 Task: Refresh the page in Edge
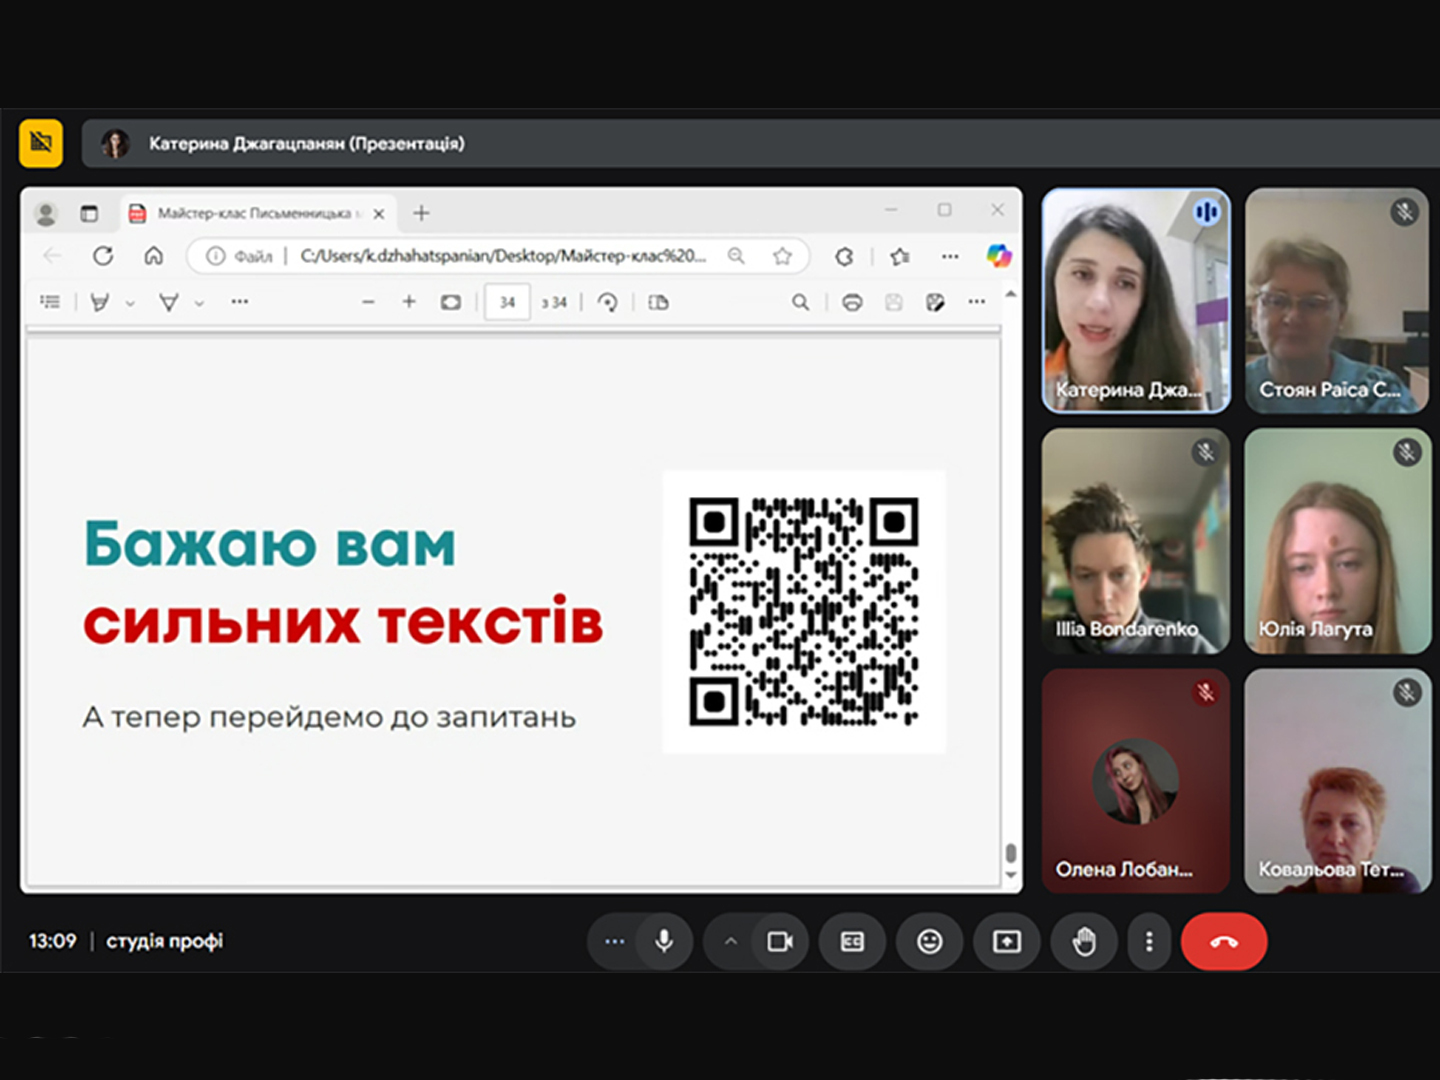pos(103,256)
